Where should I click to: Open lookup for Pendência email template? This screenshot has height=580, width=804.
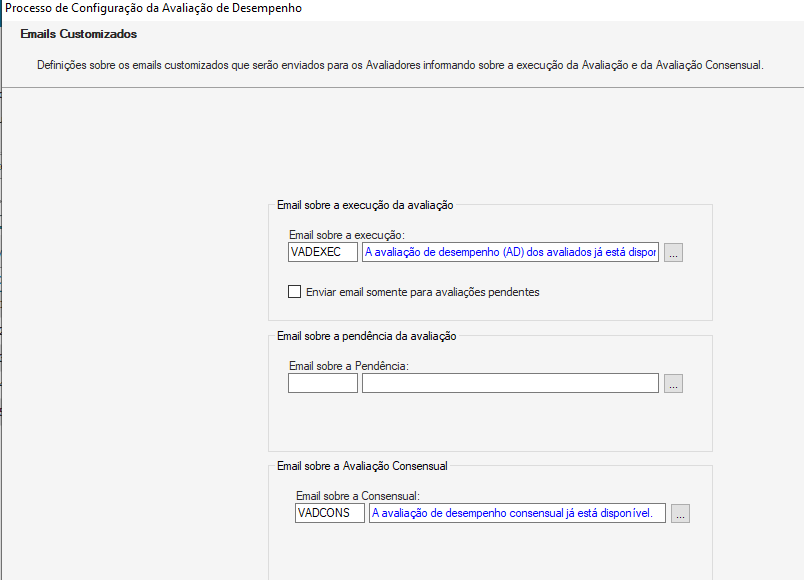click(673, 383)
